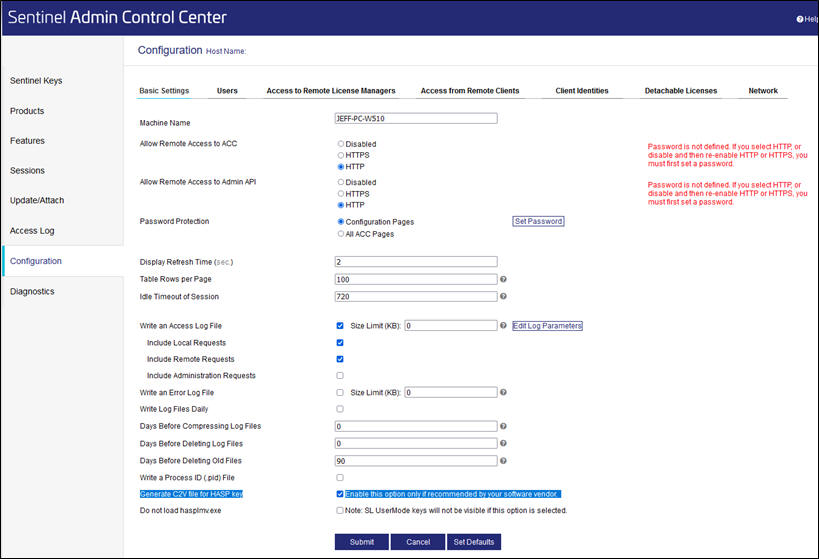Image resolution: width=819 pixels, height=559 pixels.
Task: Select HTTP for Allow Remote Access to ACC
Action: click(341, 167)
